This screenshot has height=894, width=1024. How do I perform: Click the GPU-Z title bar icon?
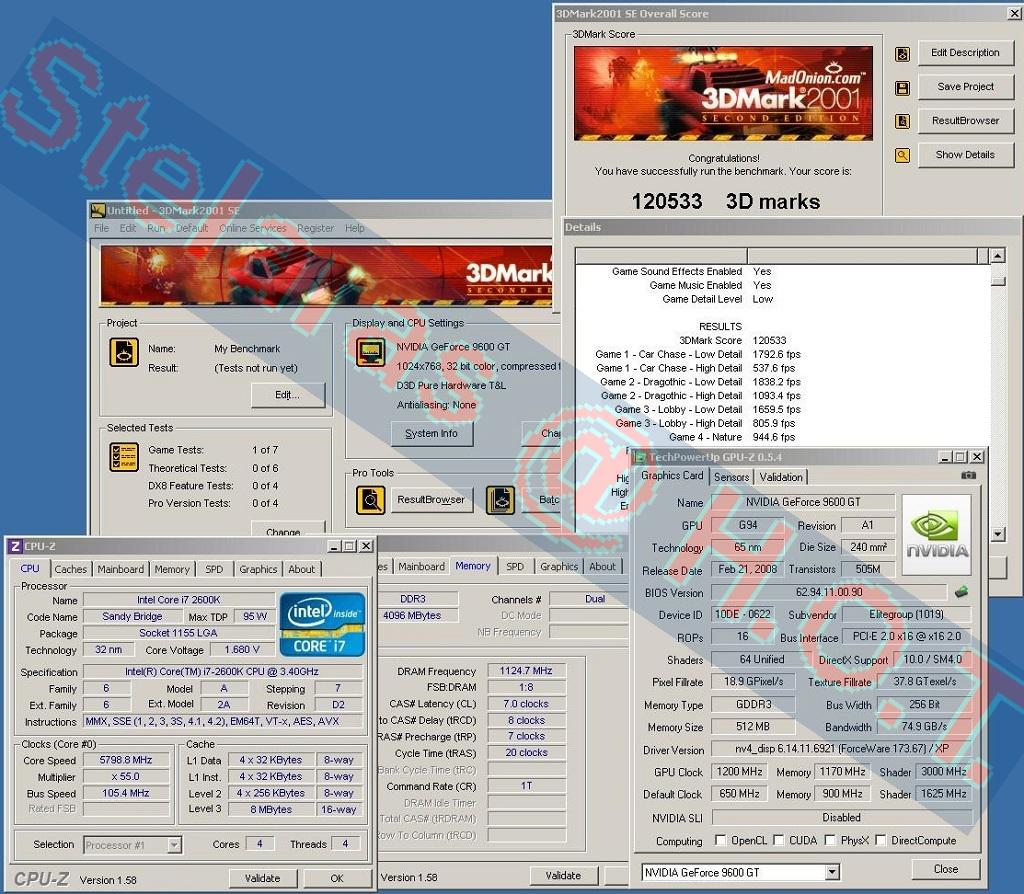[640, 457]
